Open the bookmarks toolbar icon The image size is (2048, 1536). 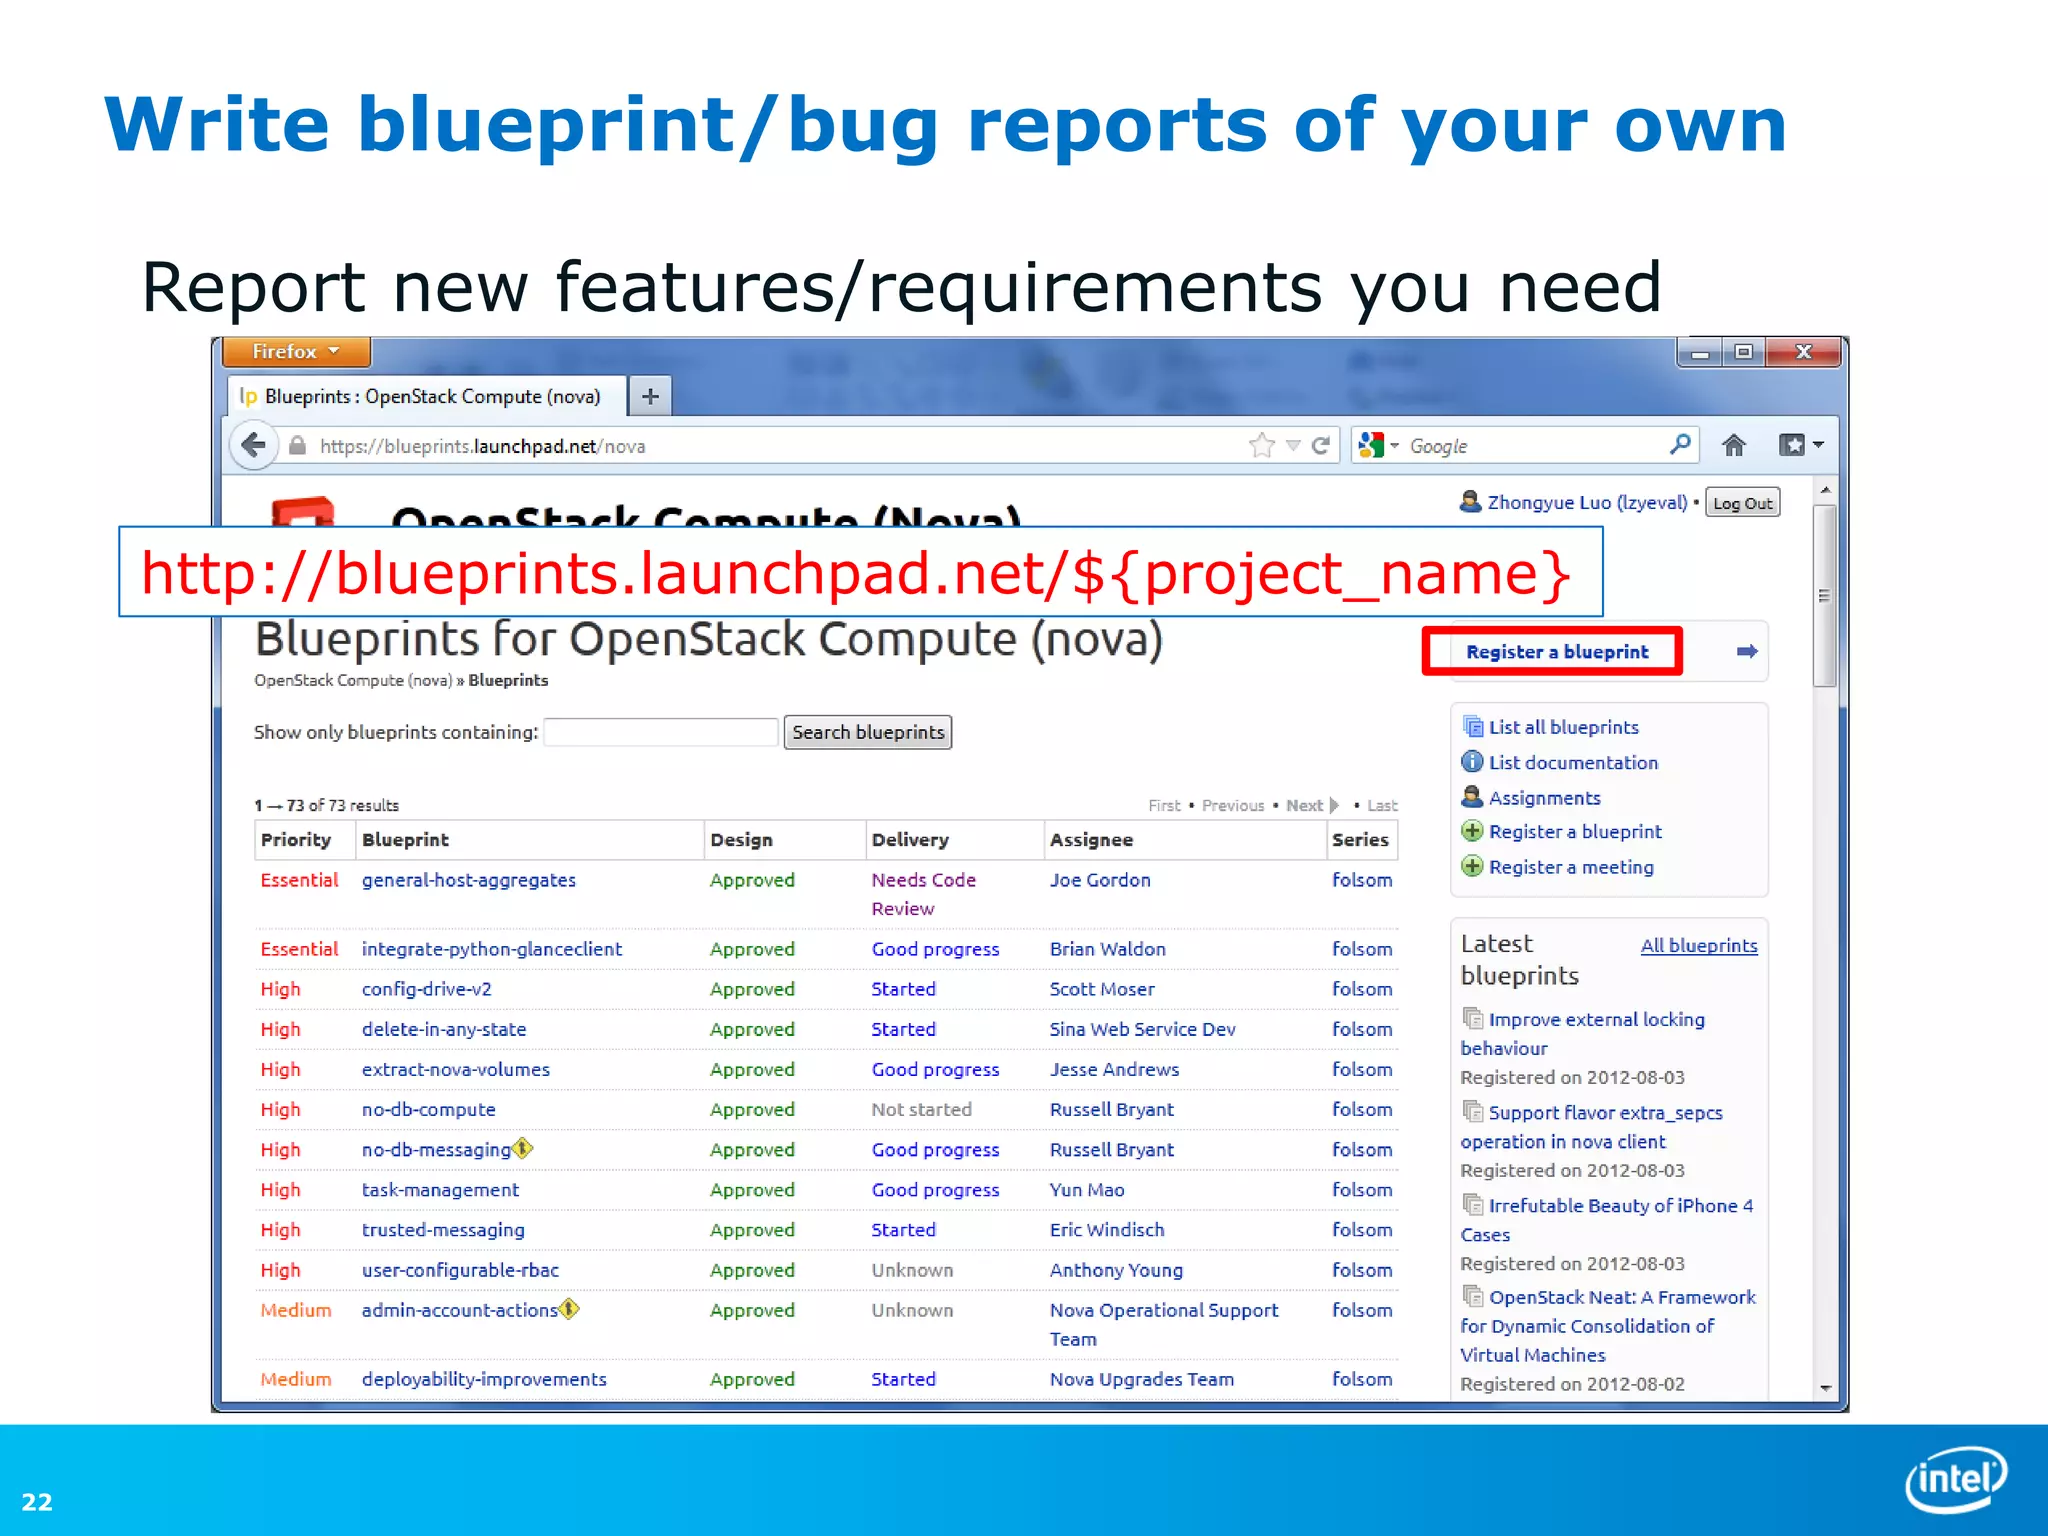(x=1792, y=445)
